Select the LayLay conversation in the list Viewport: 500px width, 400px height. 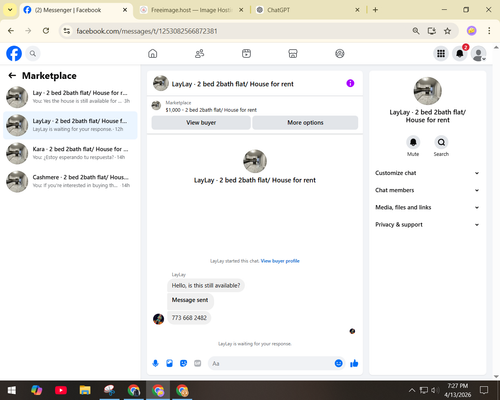(70, 125)
